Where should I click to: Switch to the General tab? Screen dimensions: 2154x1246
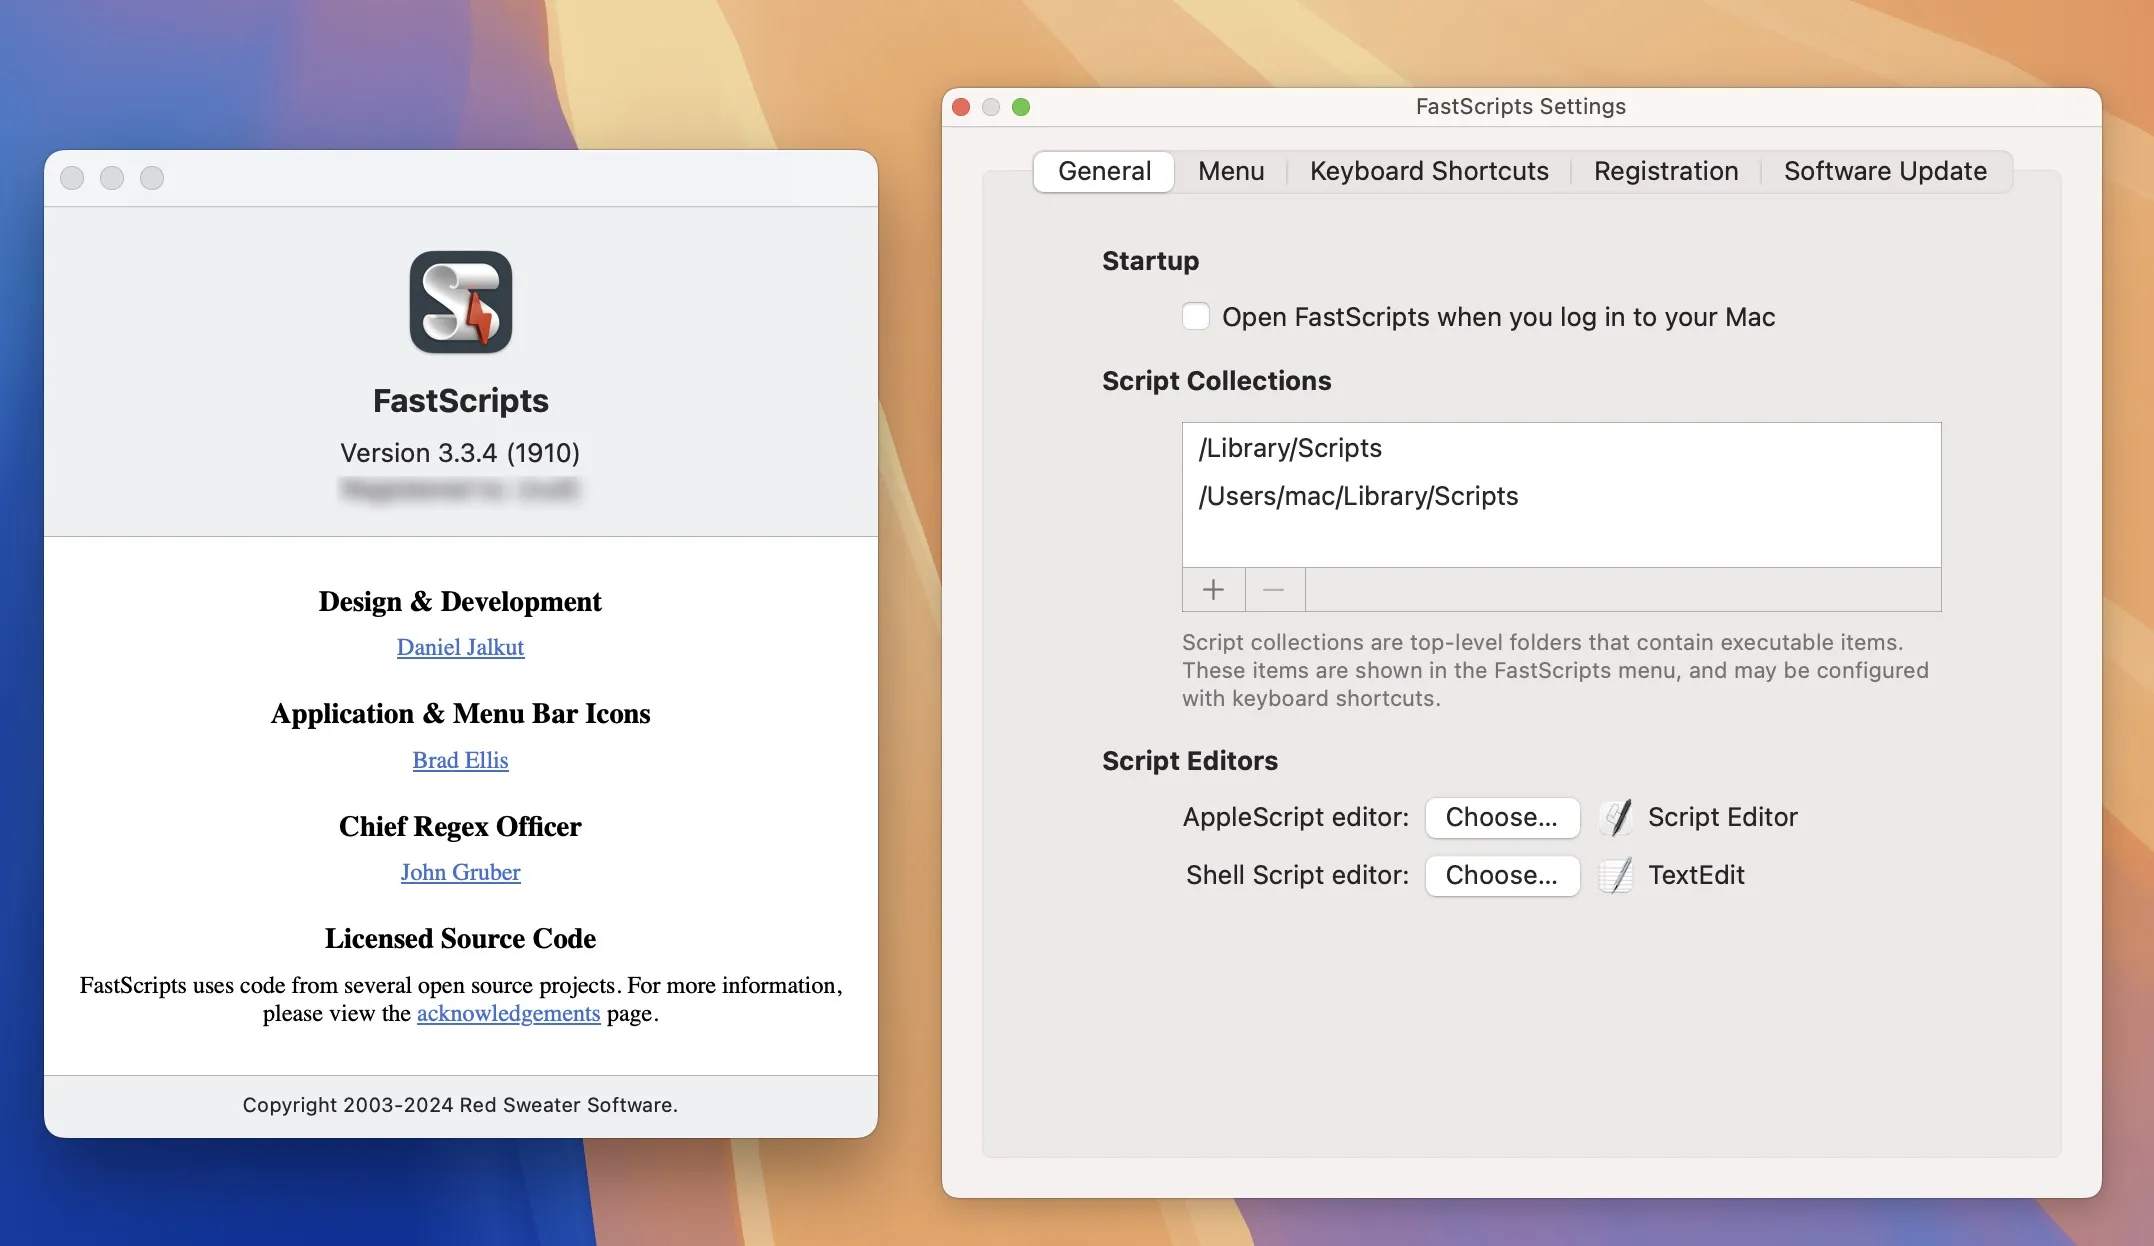[1104, 171]
